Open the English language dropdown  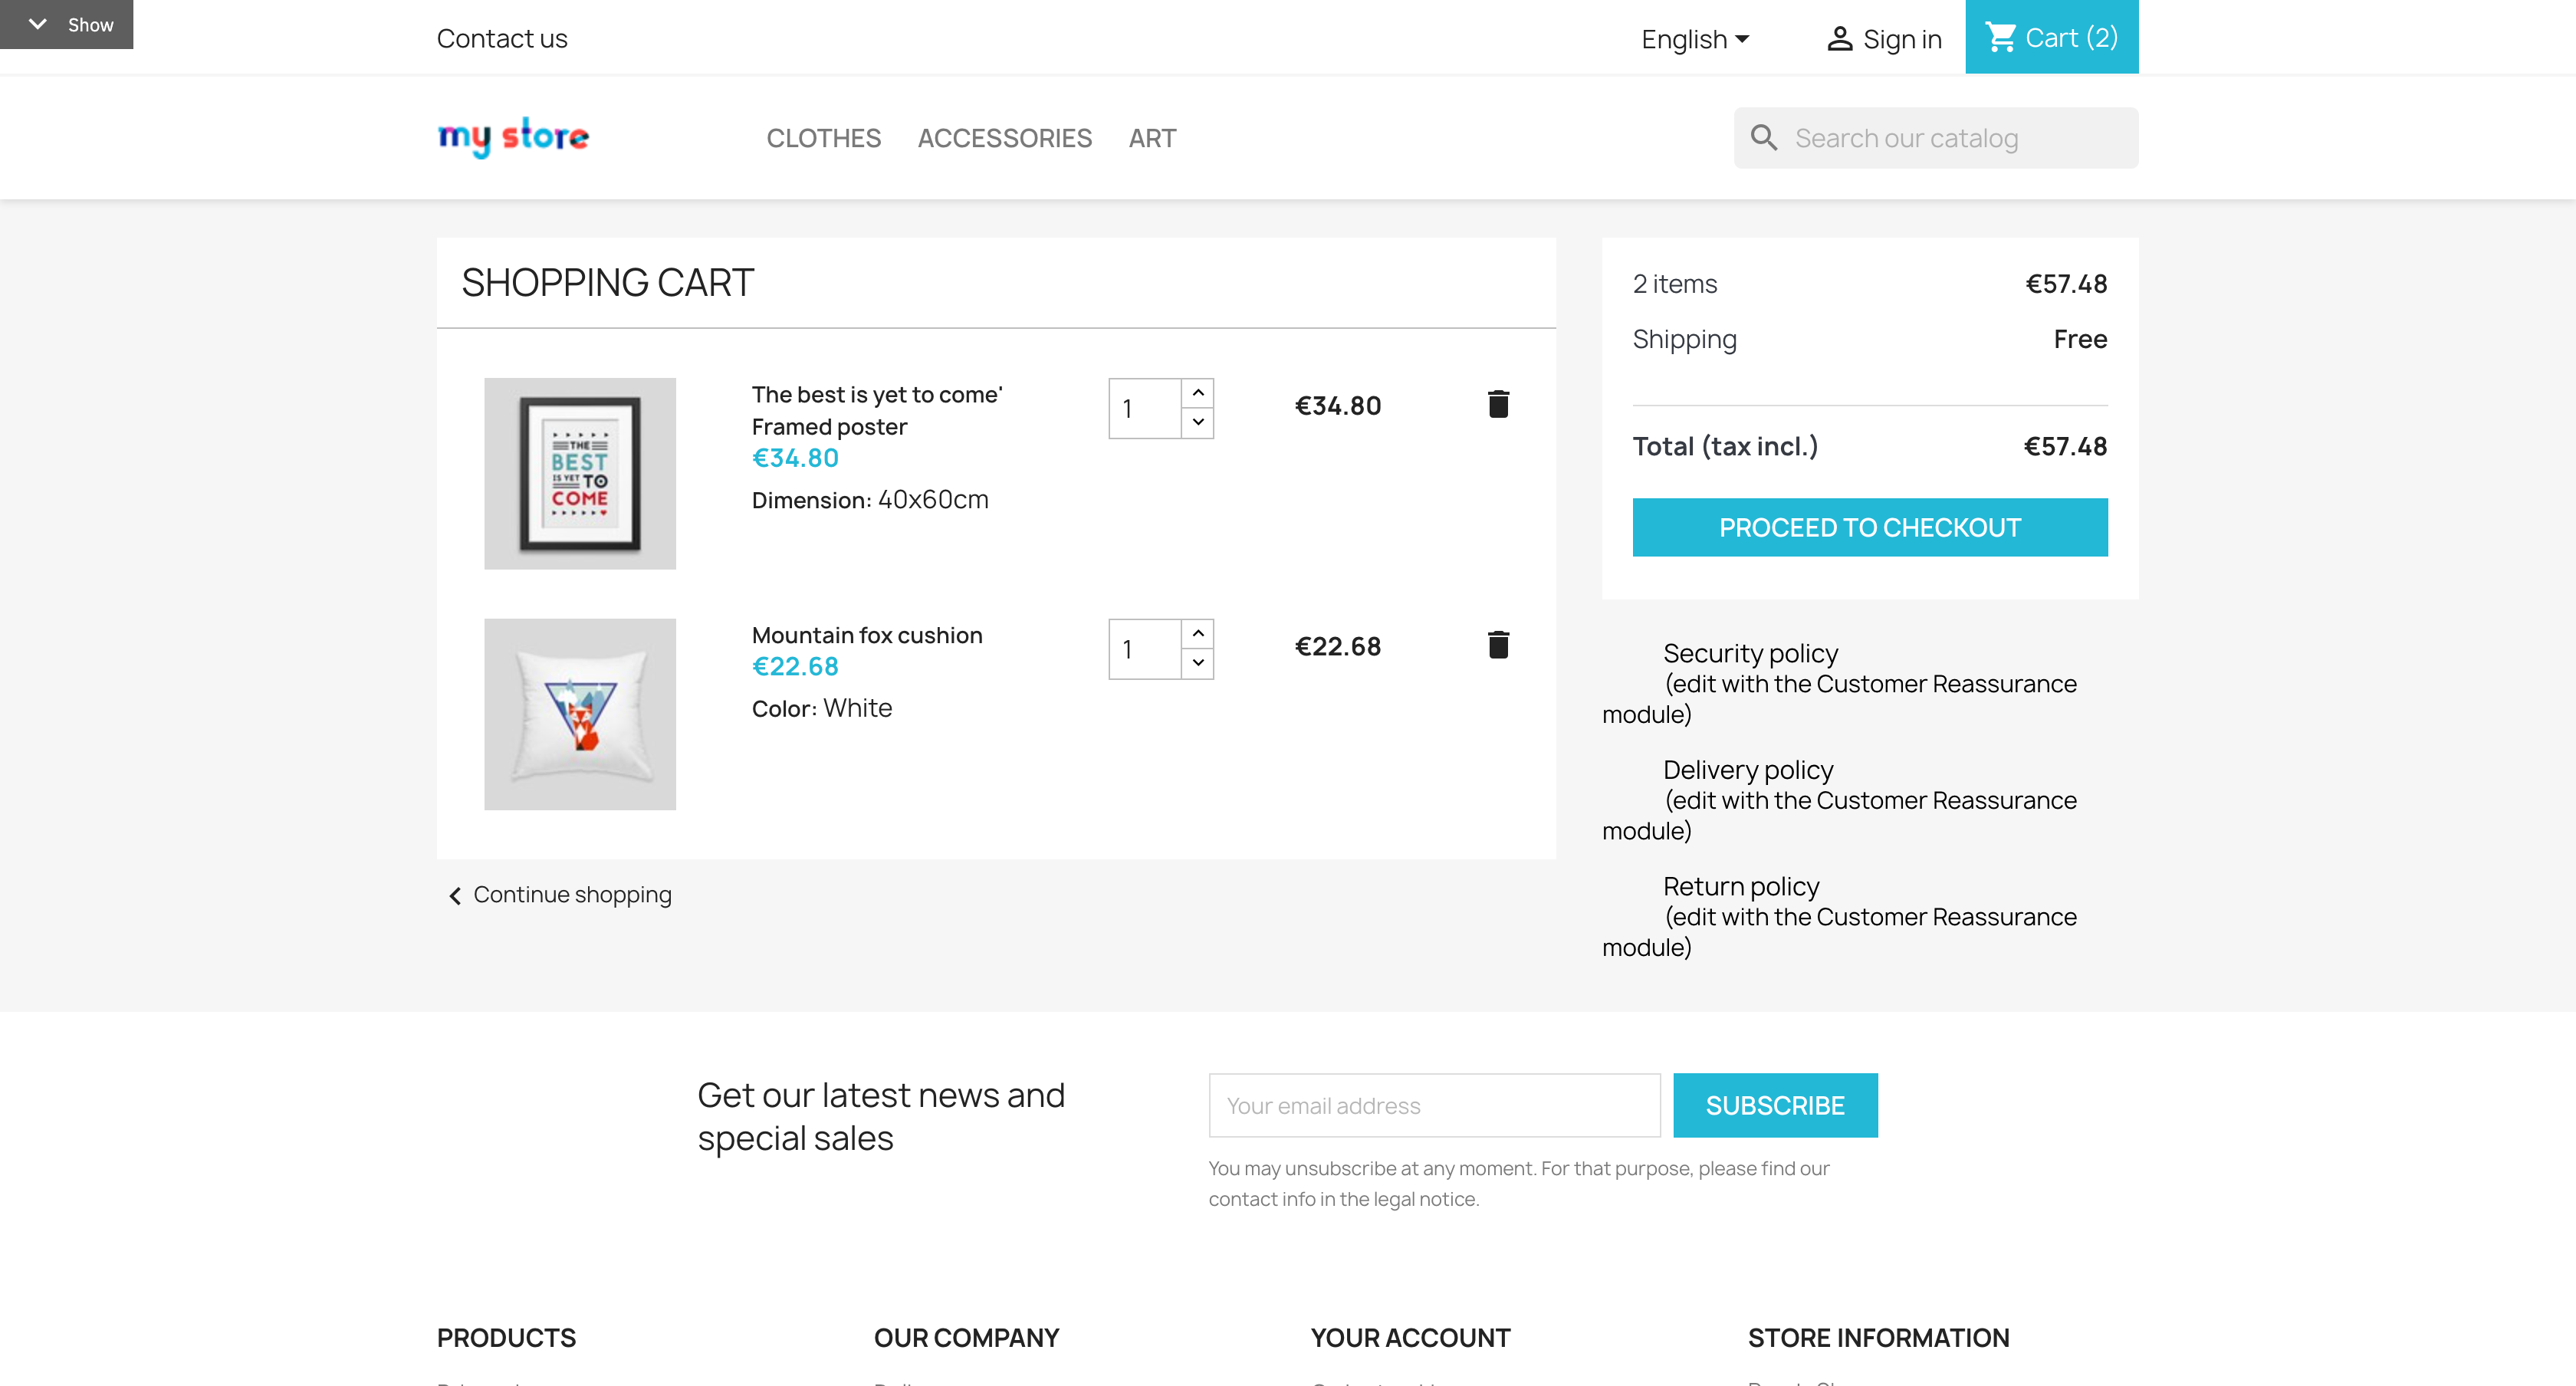[1695, 39]
